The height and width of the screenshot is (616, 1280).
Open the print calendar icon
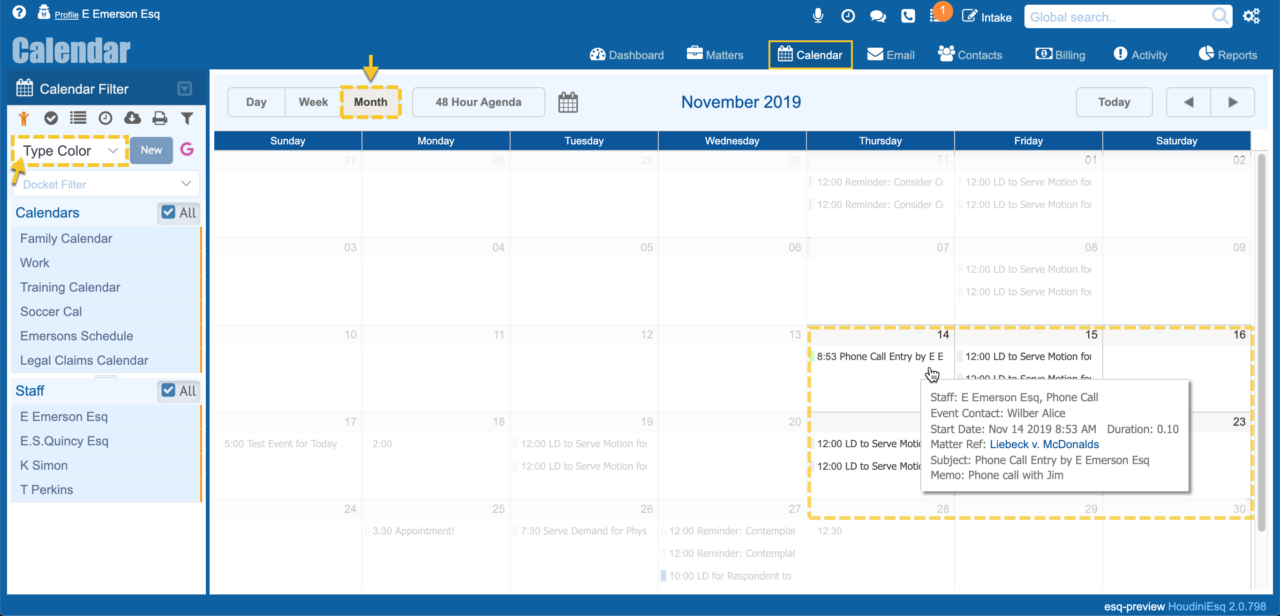[x=160, y=117]
